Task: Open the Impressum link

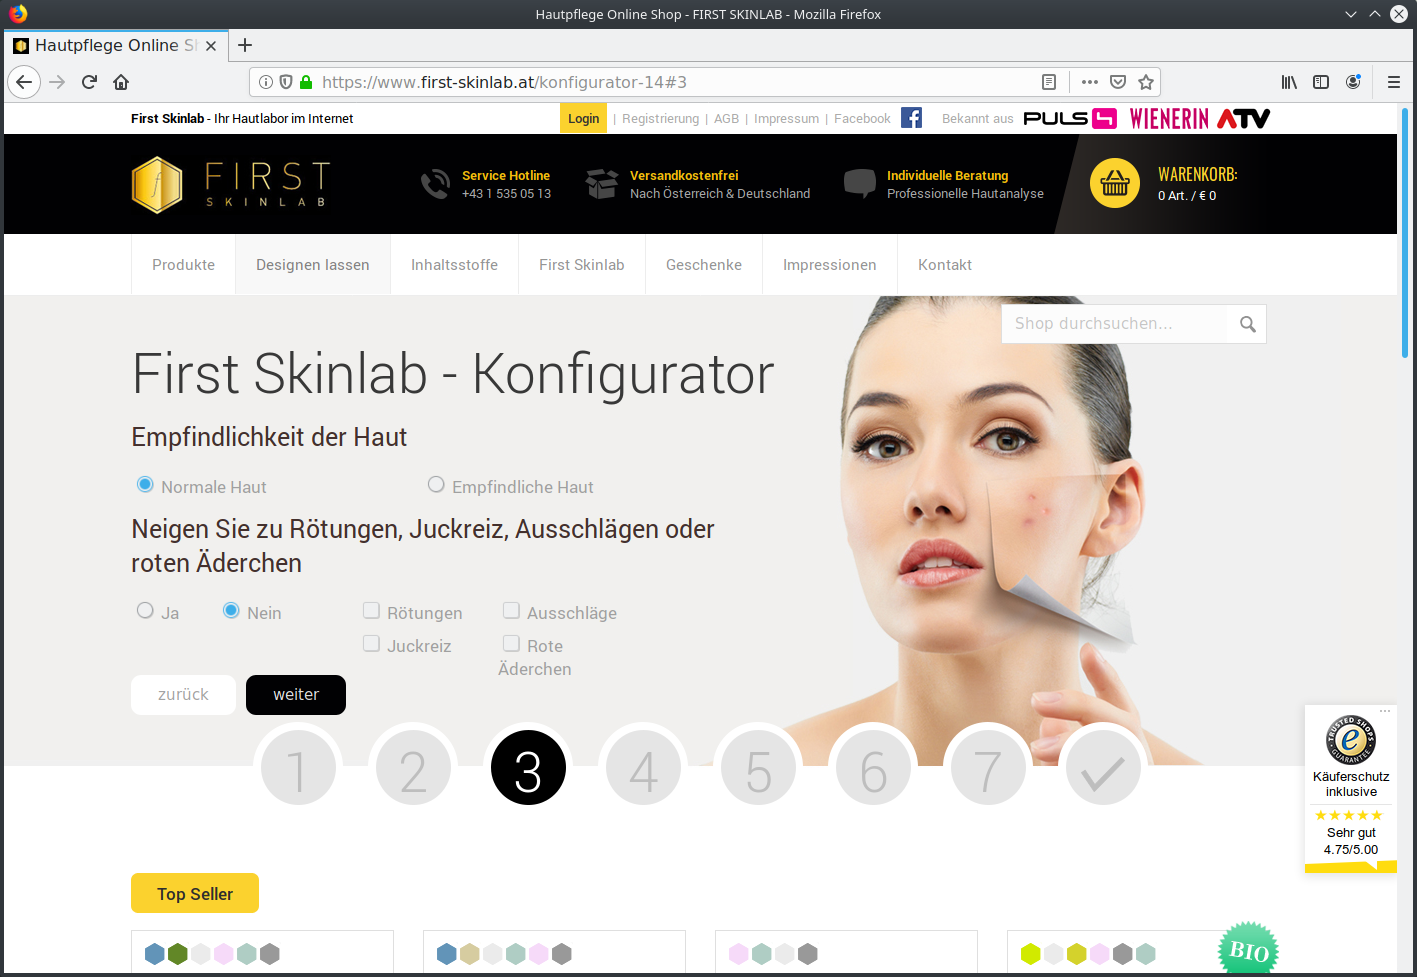Action: click(786, 118)
